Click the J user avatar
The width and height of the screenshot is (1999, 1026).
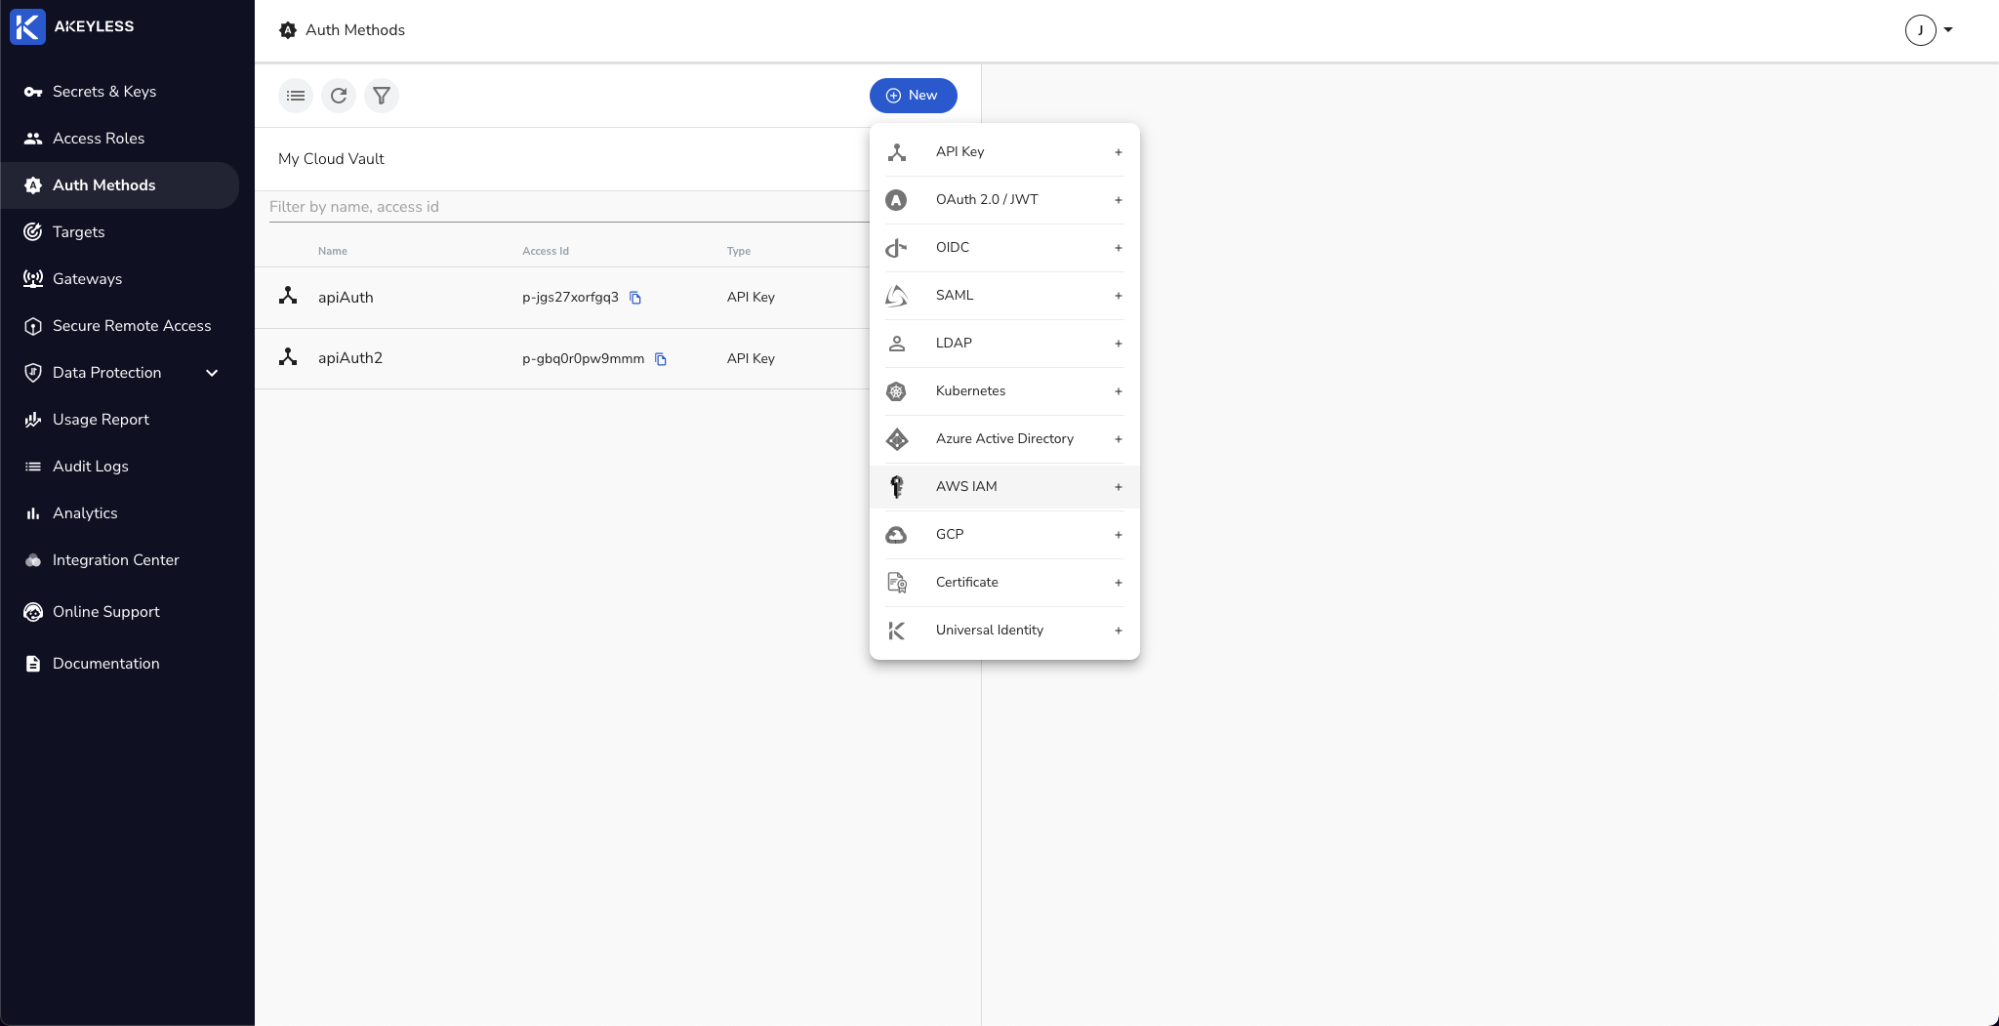[1920, 30]
